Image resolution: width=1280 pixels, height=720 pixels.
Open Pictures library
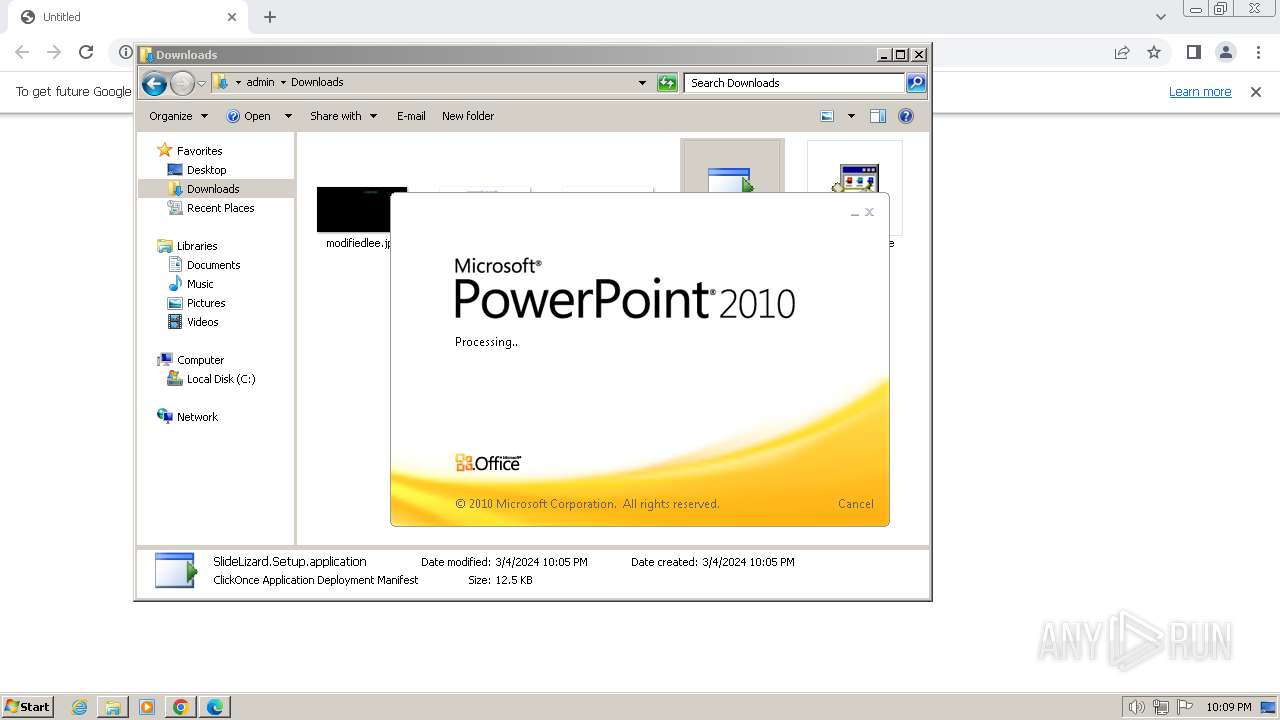point(206,303)
